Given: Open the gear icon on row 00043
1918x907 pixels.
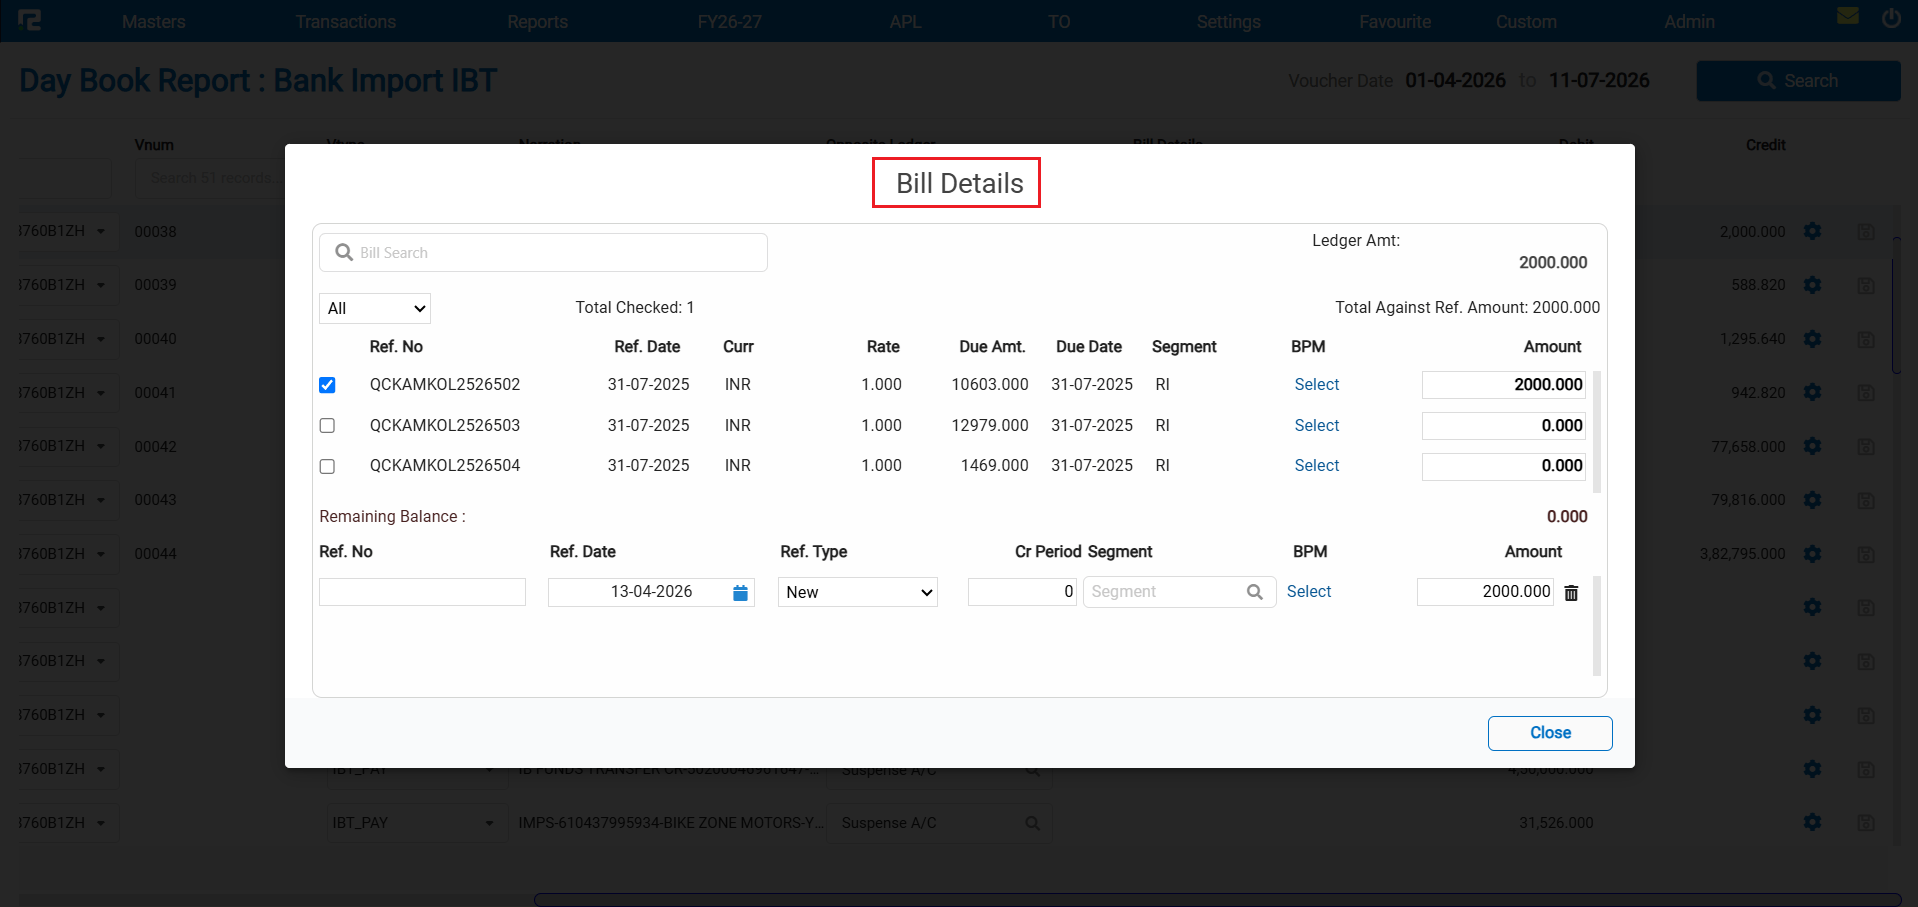Looking at the screenshot, I should 1812,500.
